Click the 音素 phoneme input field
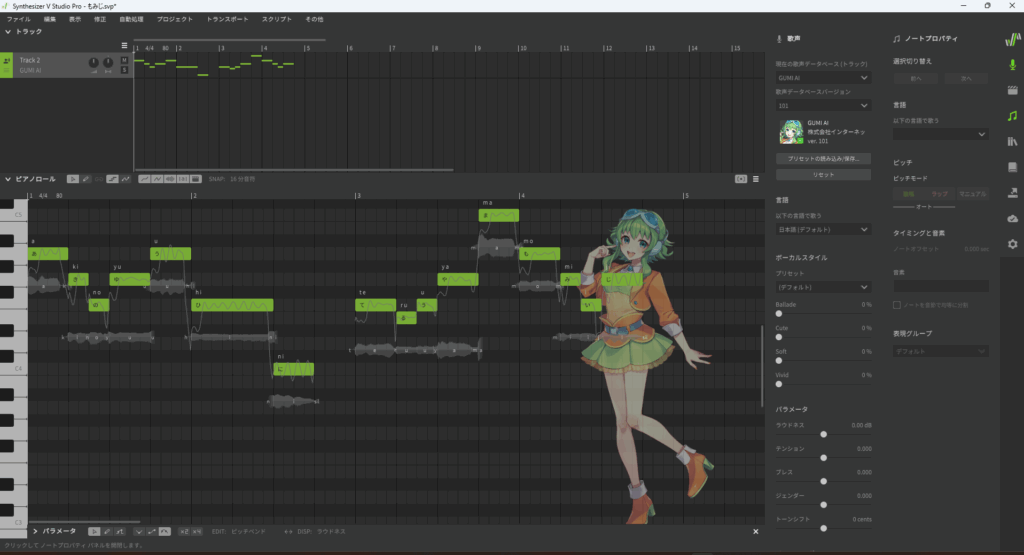 coord(940,286)
